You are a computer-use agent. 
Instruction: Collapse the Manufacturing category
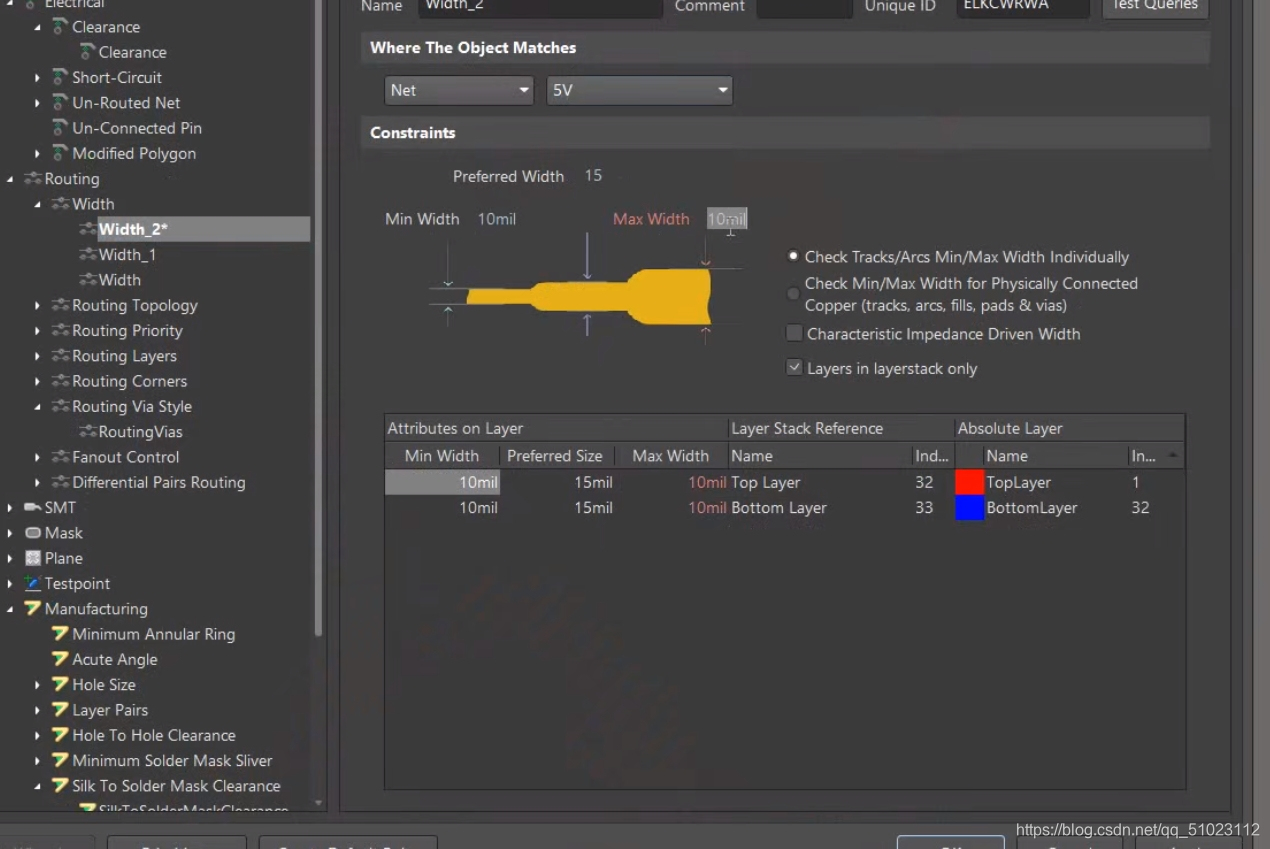click(x=10, y=608)
